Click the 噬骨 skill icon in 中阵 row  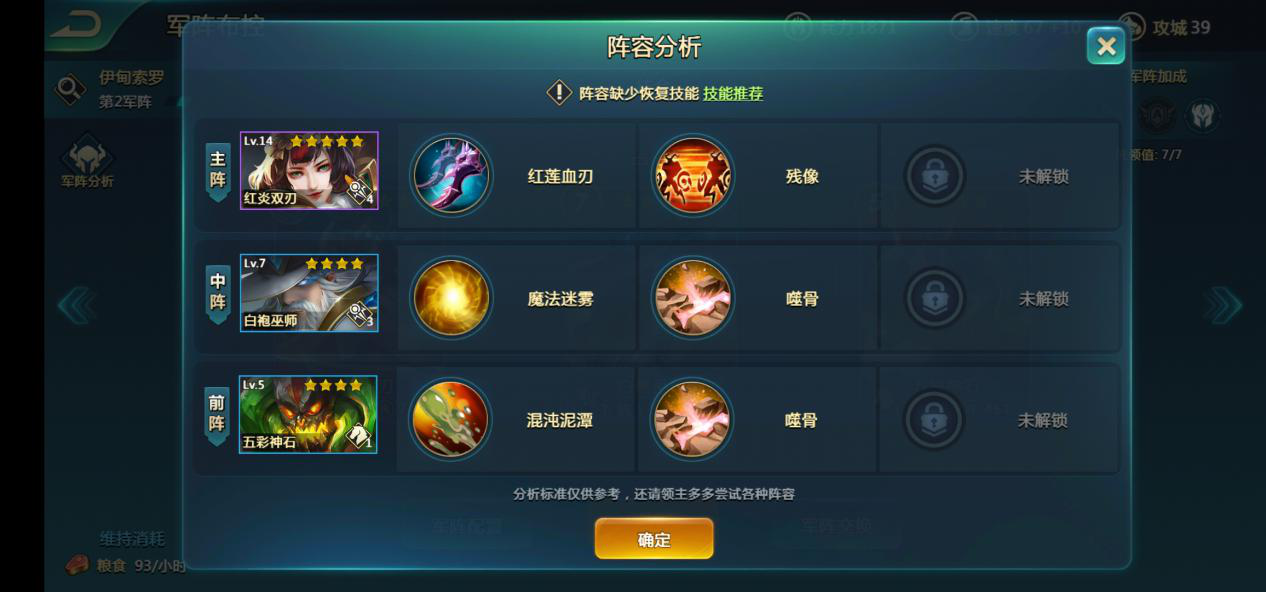click(x=693, y=298)
